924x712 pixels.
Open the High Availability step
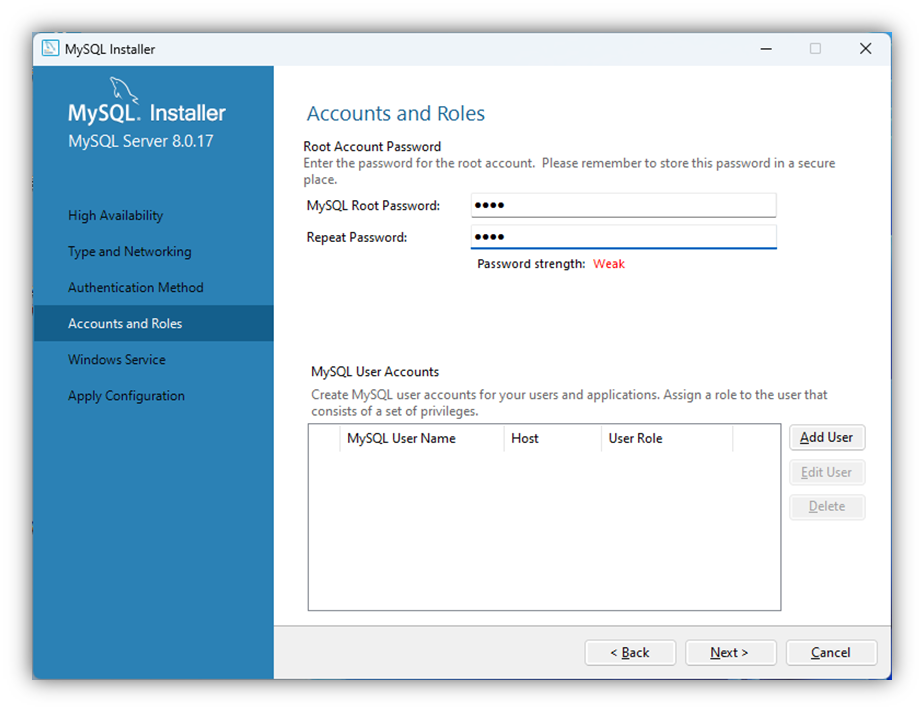[116, 216]
